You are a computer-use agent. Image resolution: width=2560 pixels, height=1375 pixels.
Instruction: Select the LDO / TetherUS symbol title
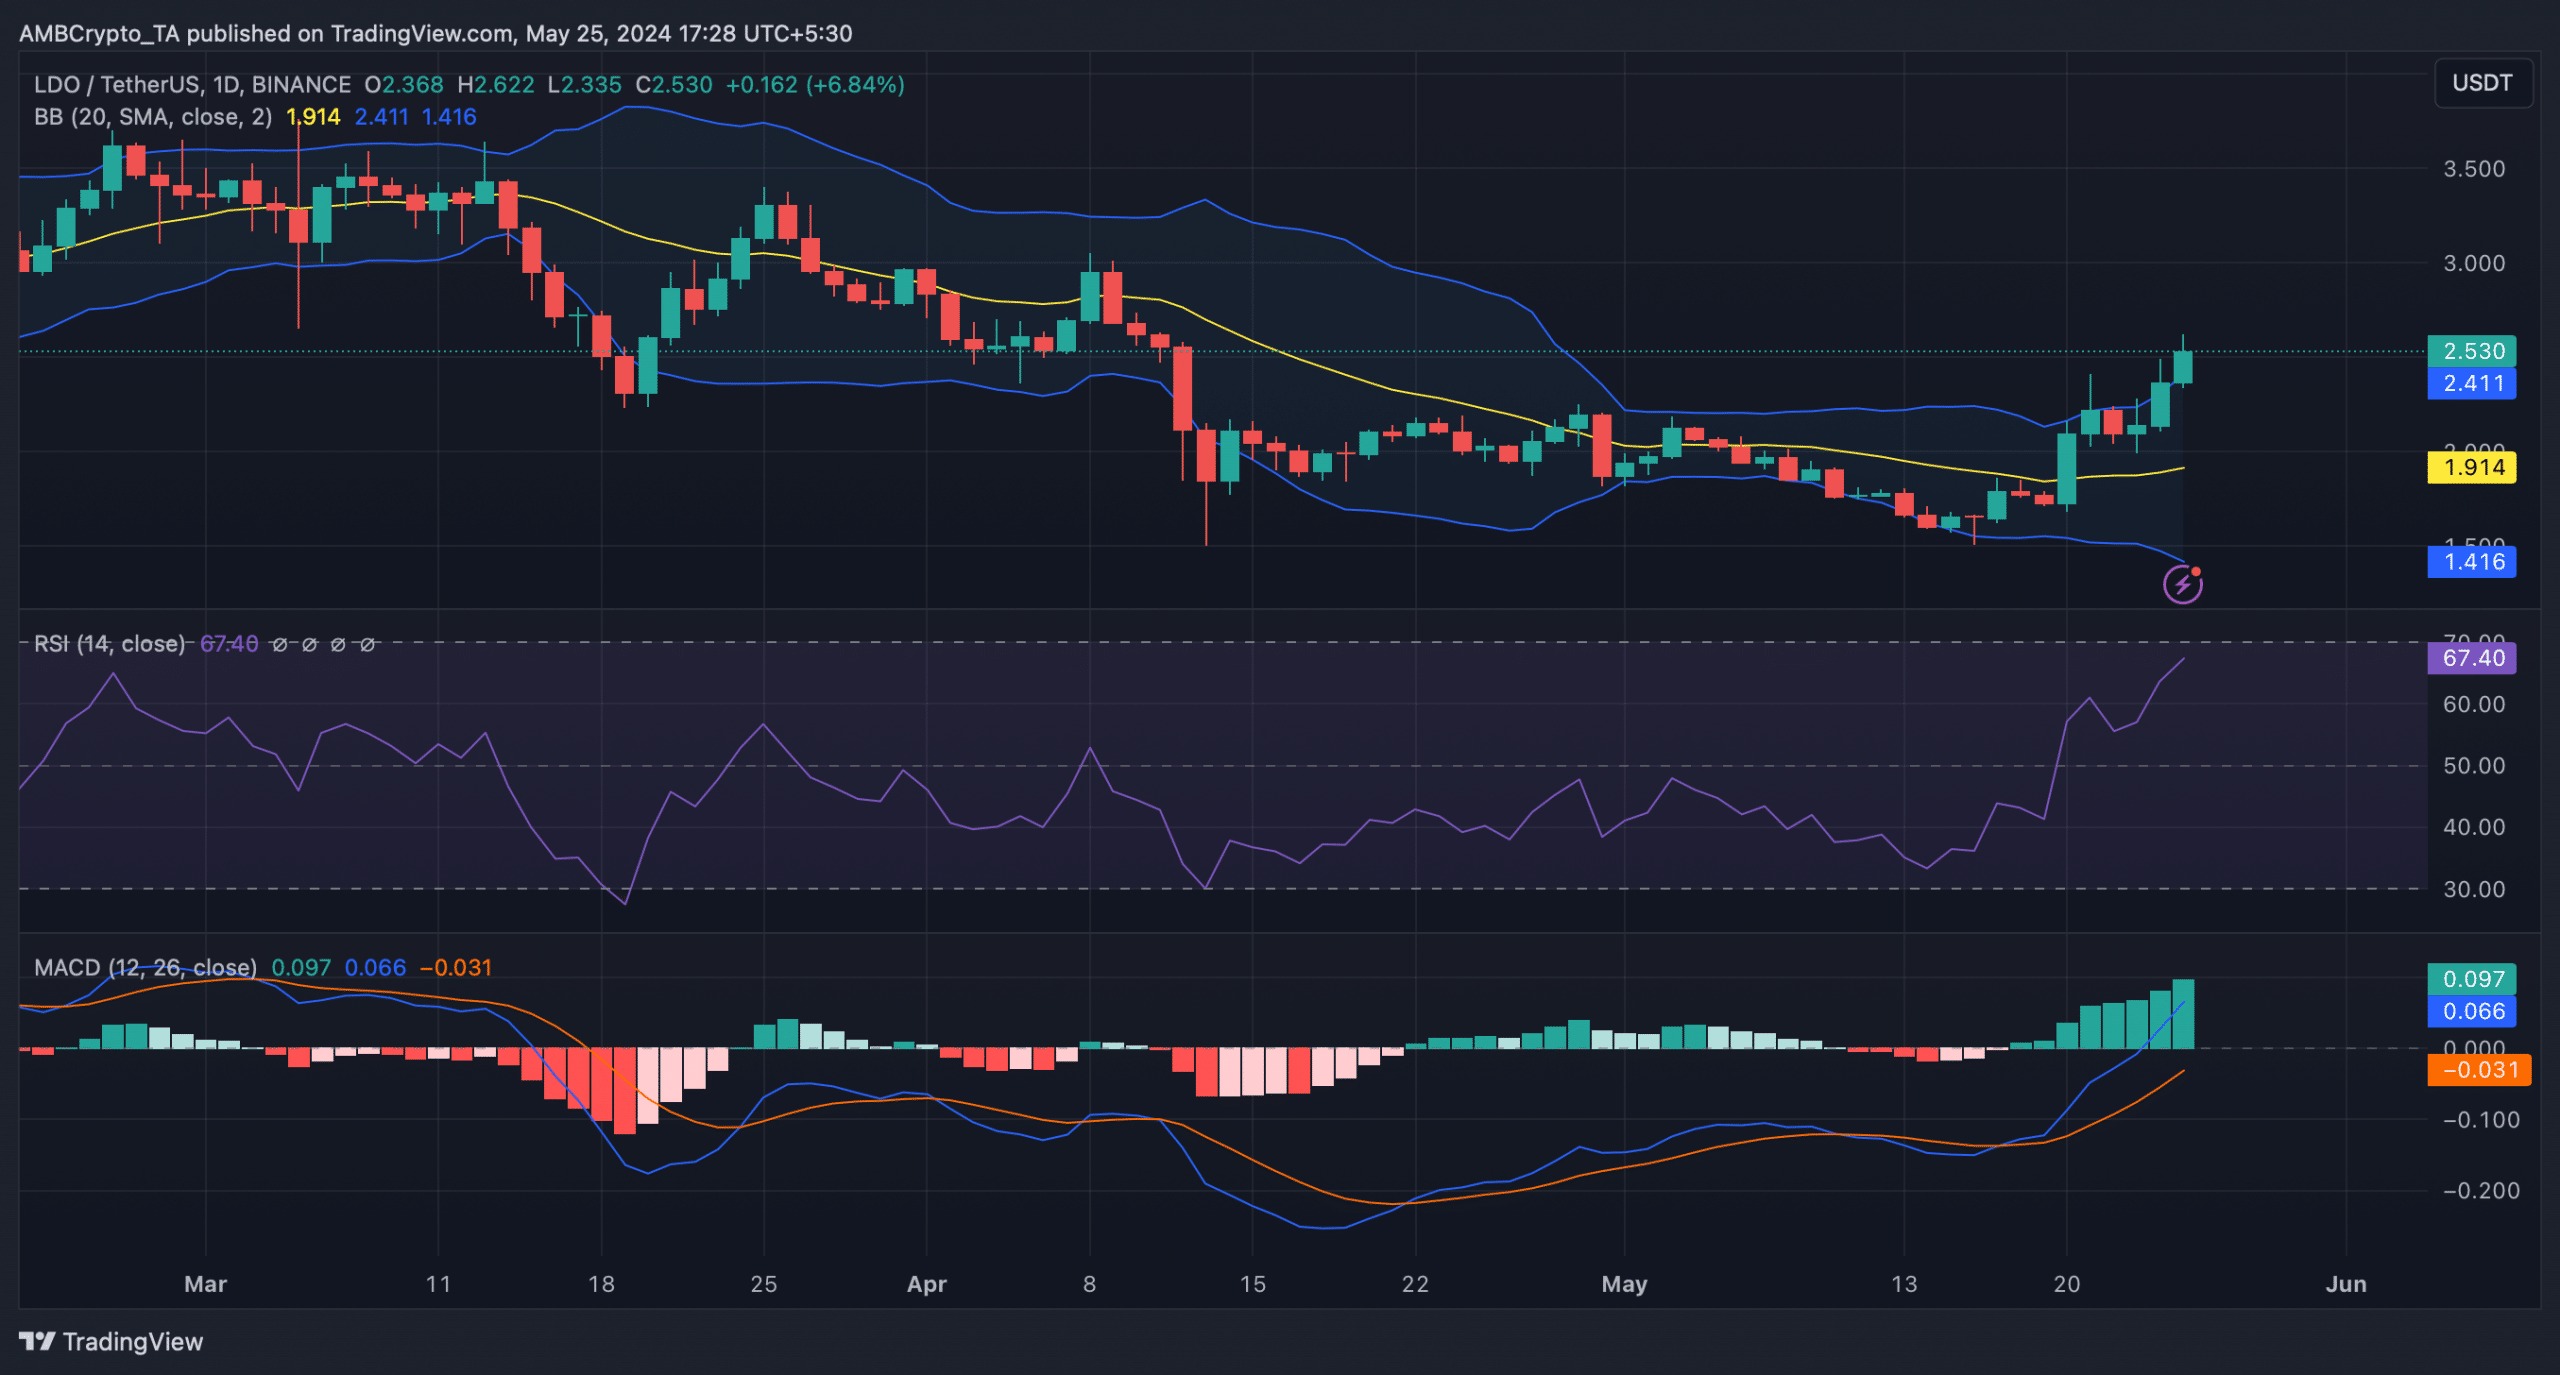[192, 85]
